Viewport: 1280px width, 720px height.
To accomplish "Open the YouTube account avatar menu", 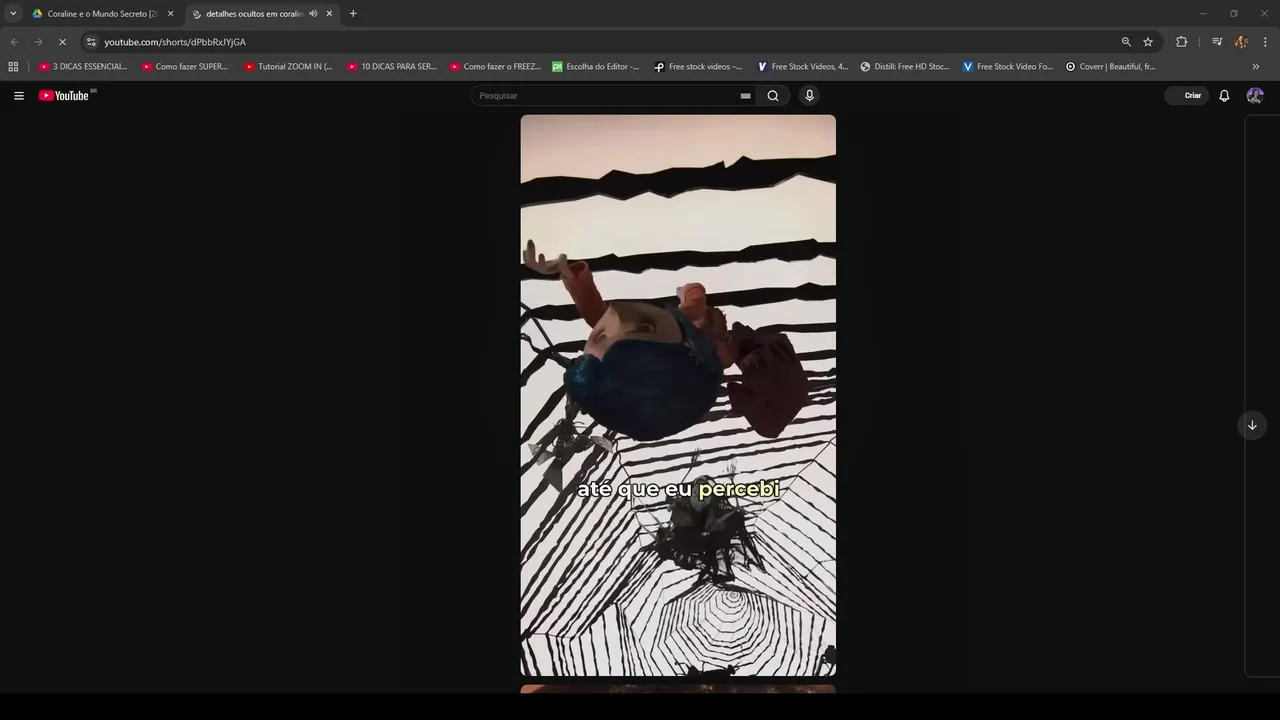I will point(1255,96).
